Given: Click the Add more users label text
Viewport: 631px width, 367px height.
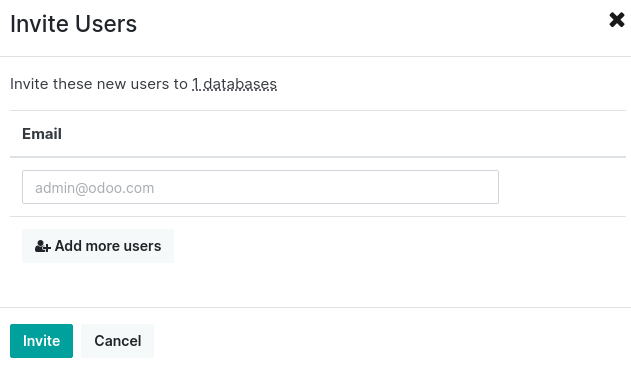Looking at the screenshot, I should (x=108, y=246).
